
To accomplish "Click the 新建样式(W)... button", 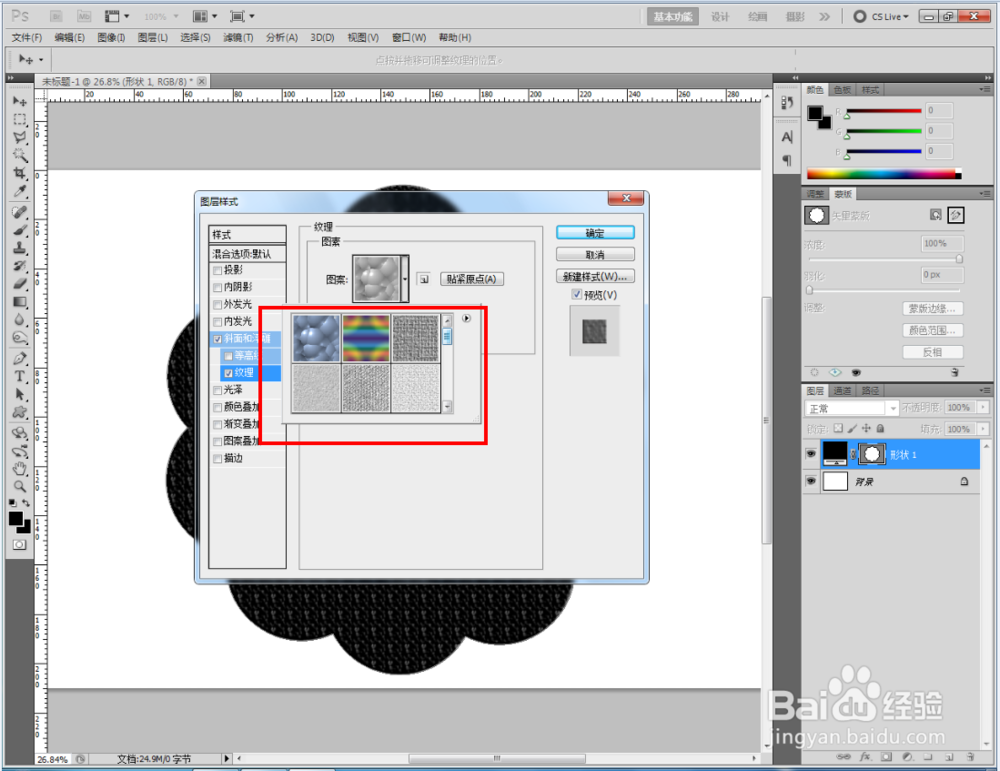I will click(595, 276).
